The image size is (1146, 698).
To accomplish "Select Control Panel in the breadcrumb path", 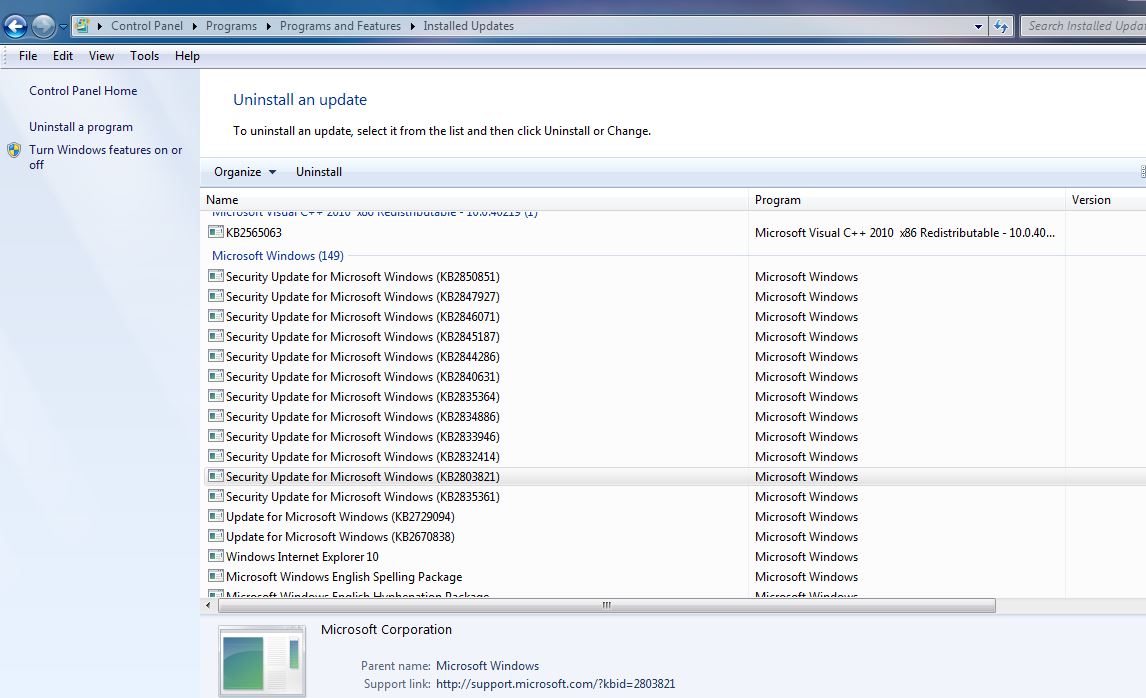I will pos(147,26).
